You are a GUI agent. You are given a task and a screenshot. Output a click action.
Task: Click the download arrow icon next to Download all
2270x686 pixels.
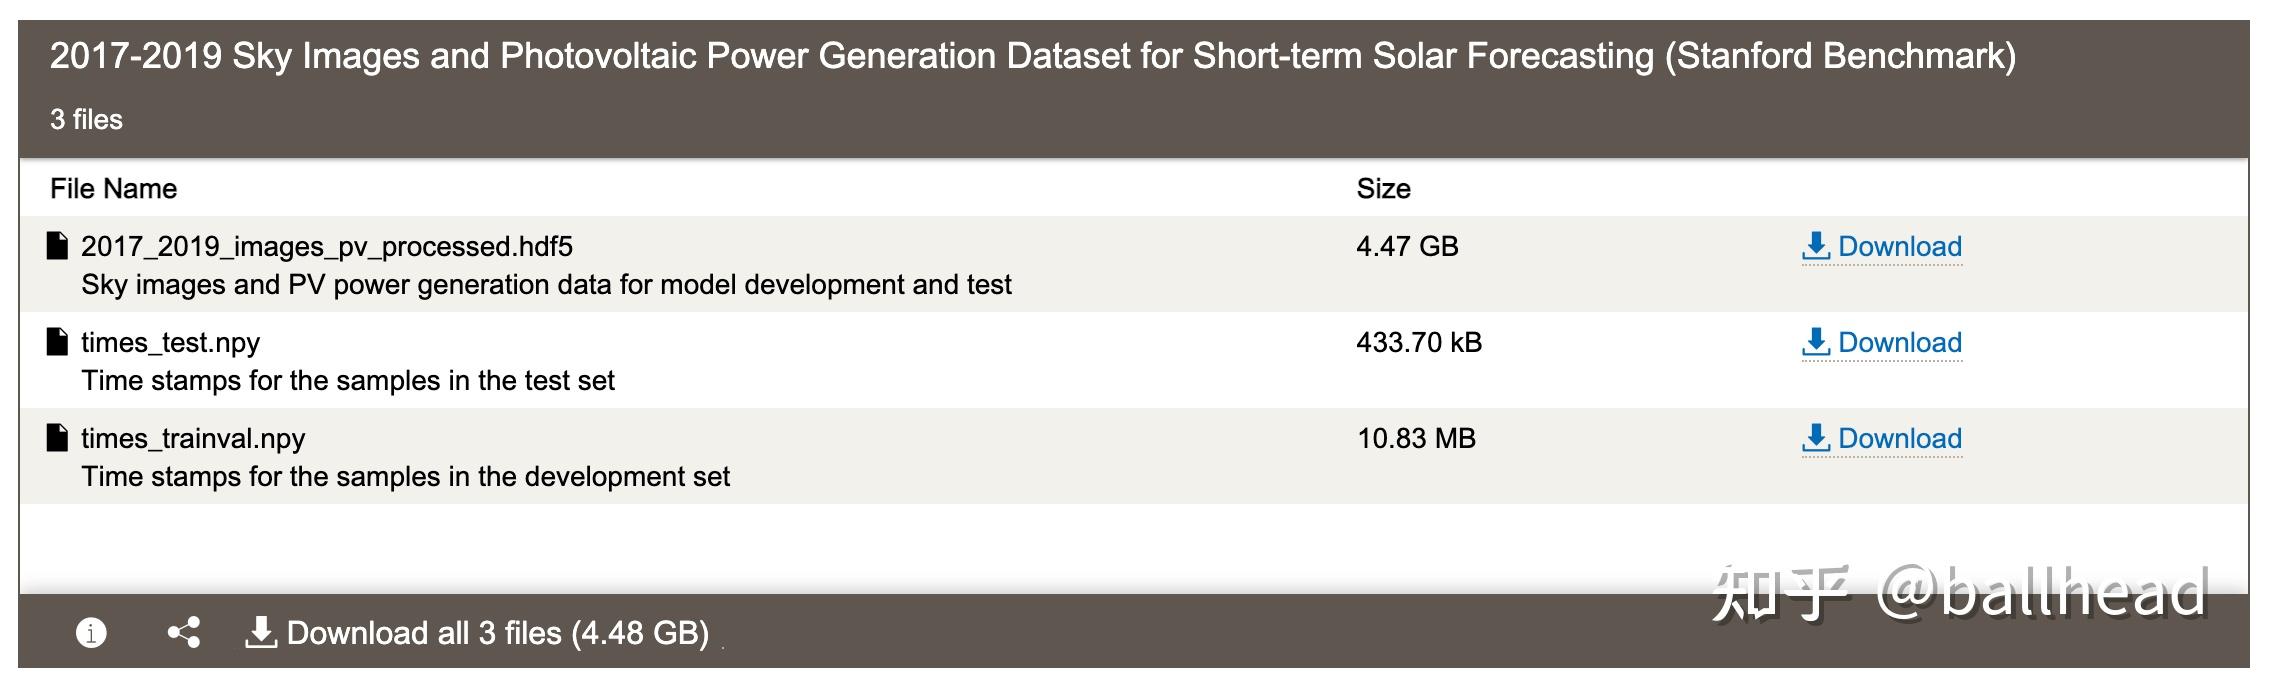point(261,630)
